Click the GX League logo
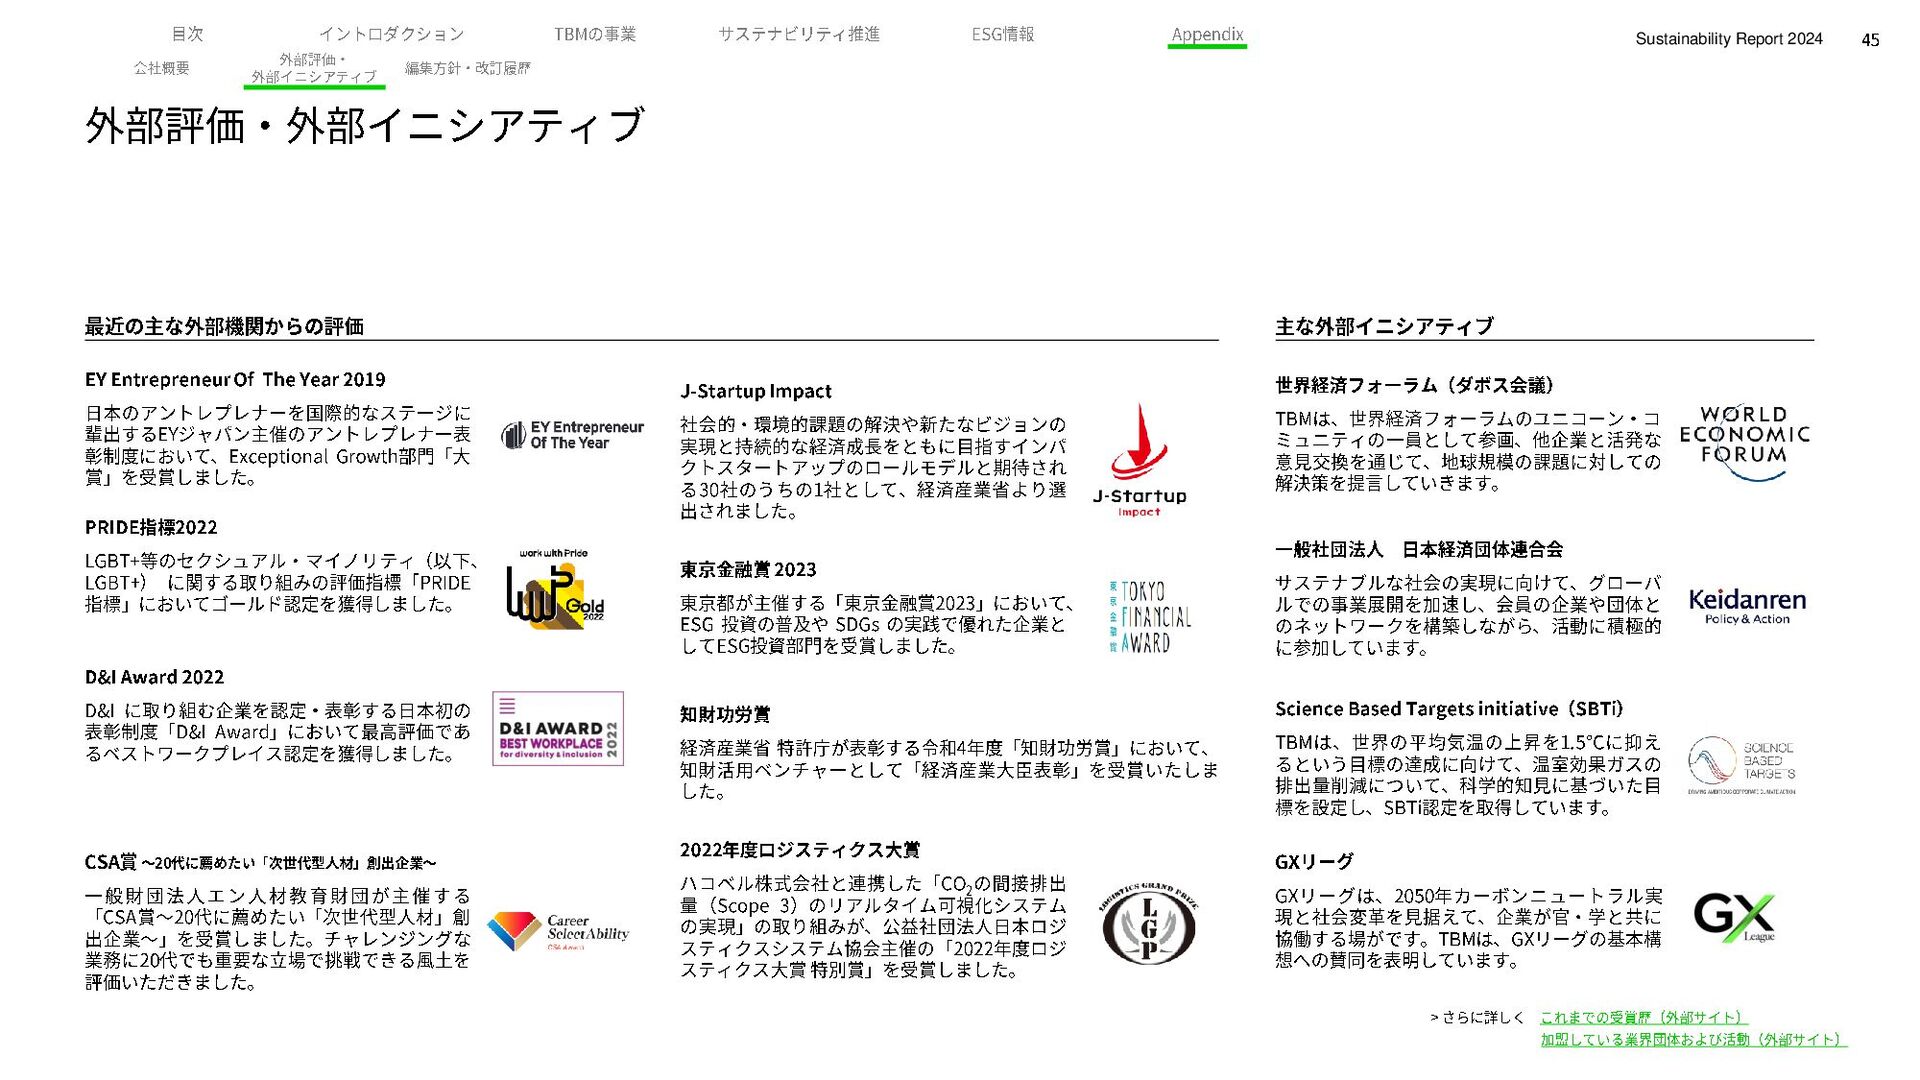Image resolution: width=1920 pixels, height=1080 pixels. pyautogui.click(x=1734, y=917)
